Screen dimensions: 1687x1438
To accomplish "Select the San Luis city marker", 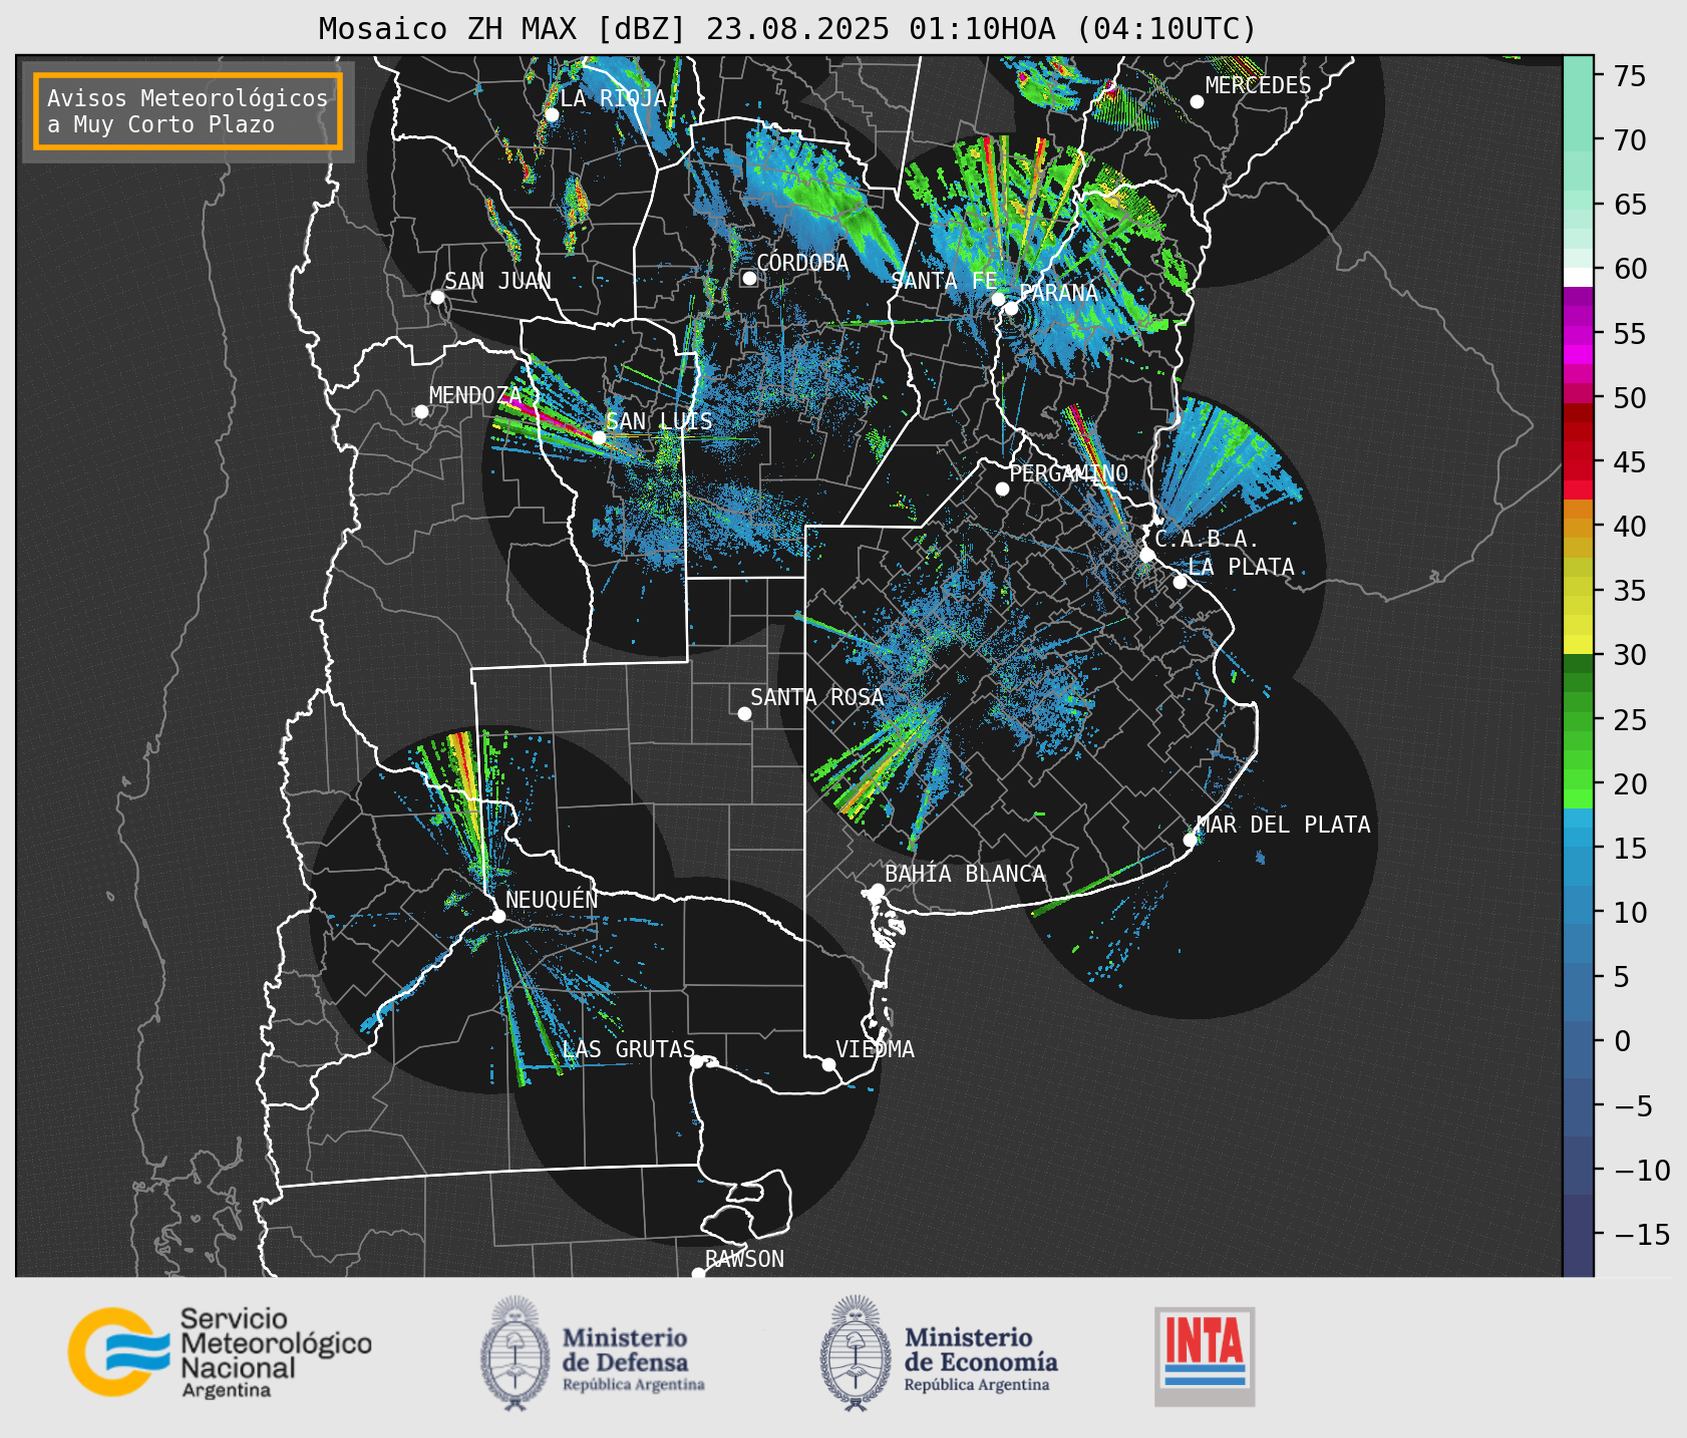I will pyautogui.click(x=599, y=438).
